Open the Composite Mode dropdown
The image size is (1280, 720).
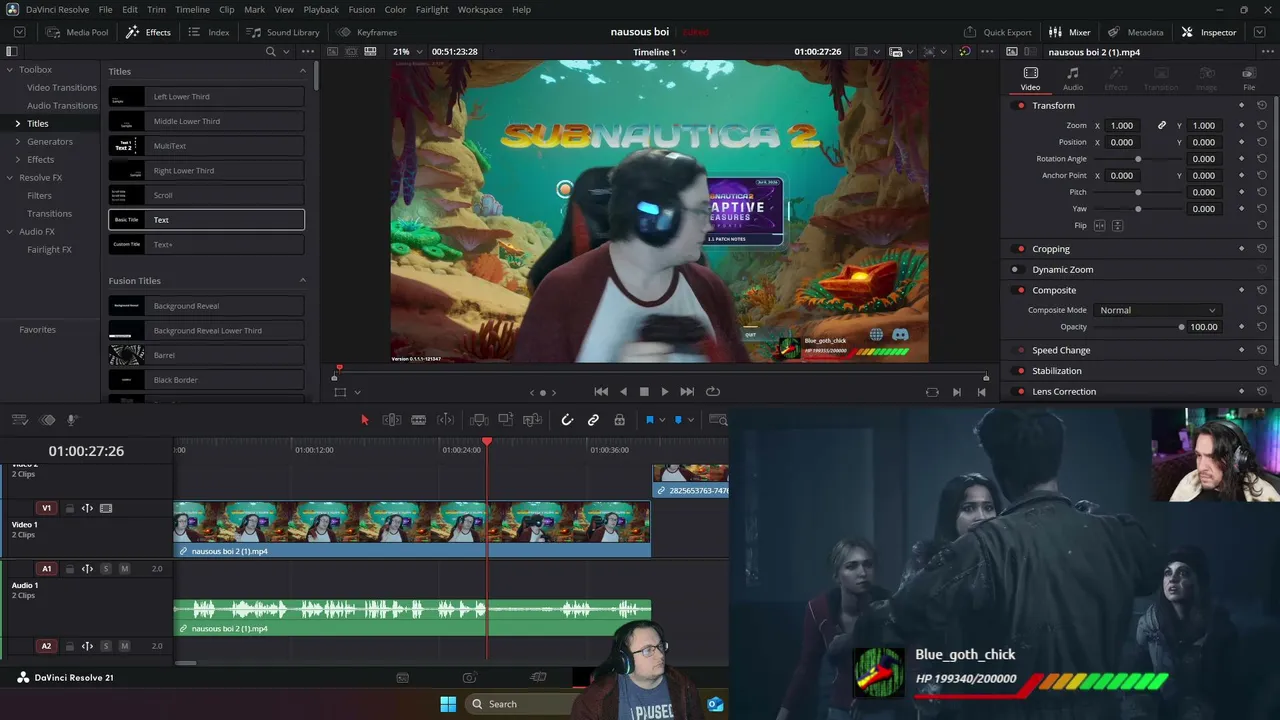pos(1157,310)
